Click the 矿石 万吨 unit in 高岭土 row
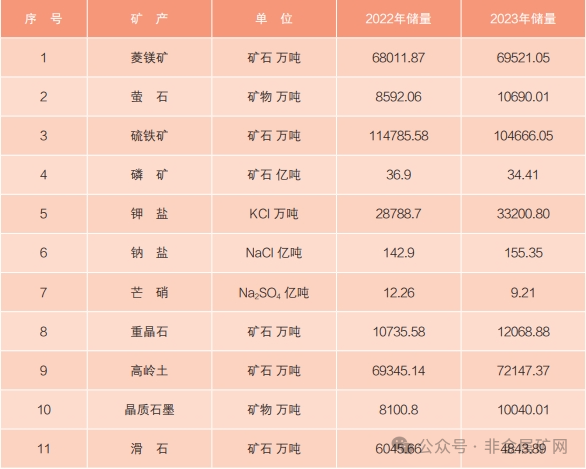This screenshot has height=469, width=586. pyautogui.click(x=274, y=371)
